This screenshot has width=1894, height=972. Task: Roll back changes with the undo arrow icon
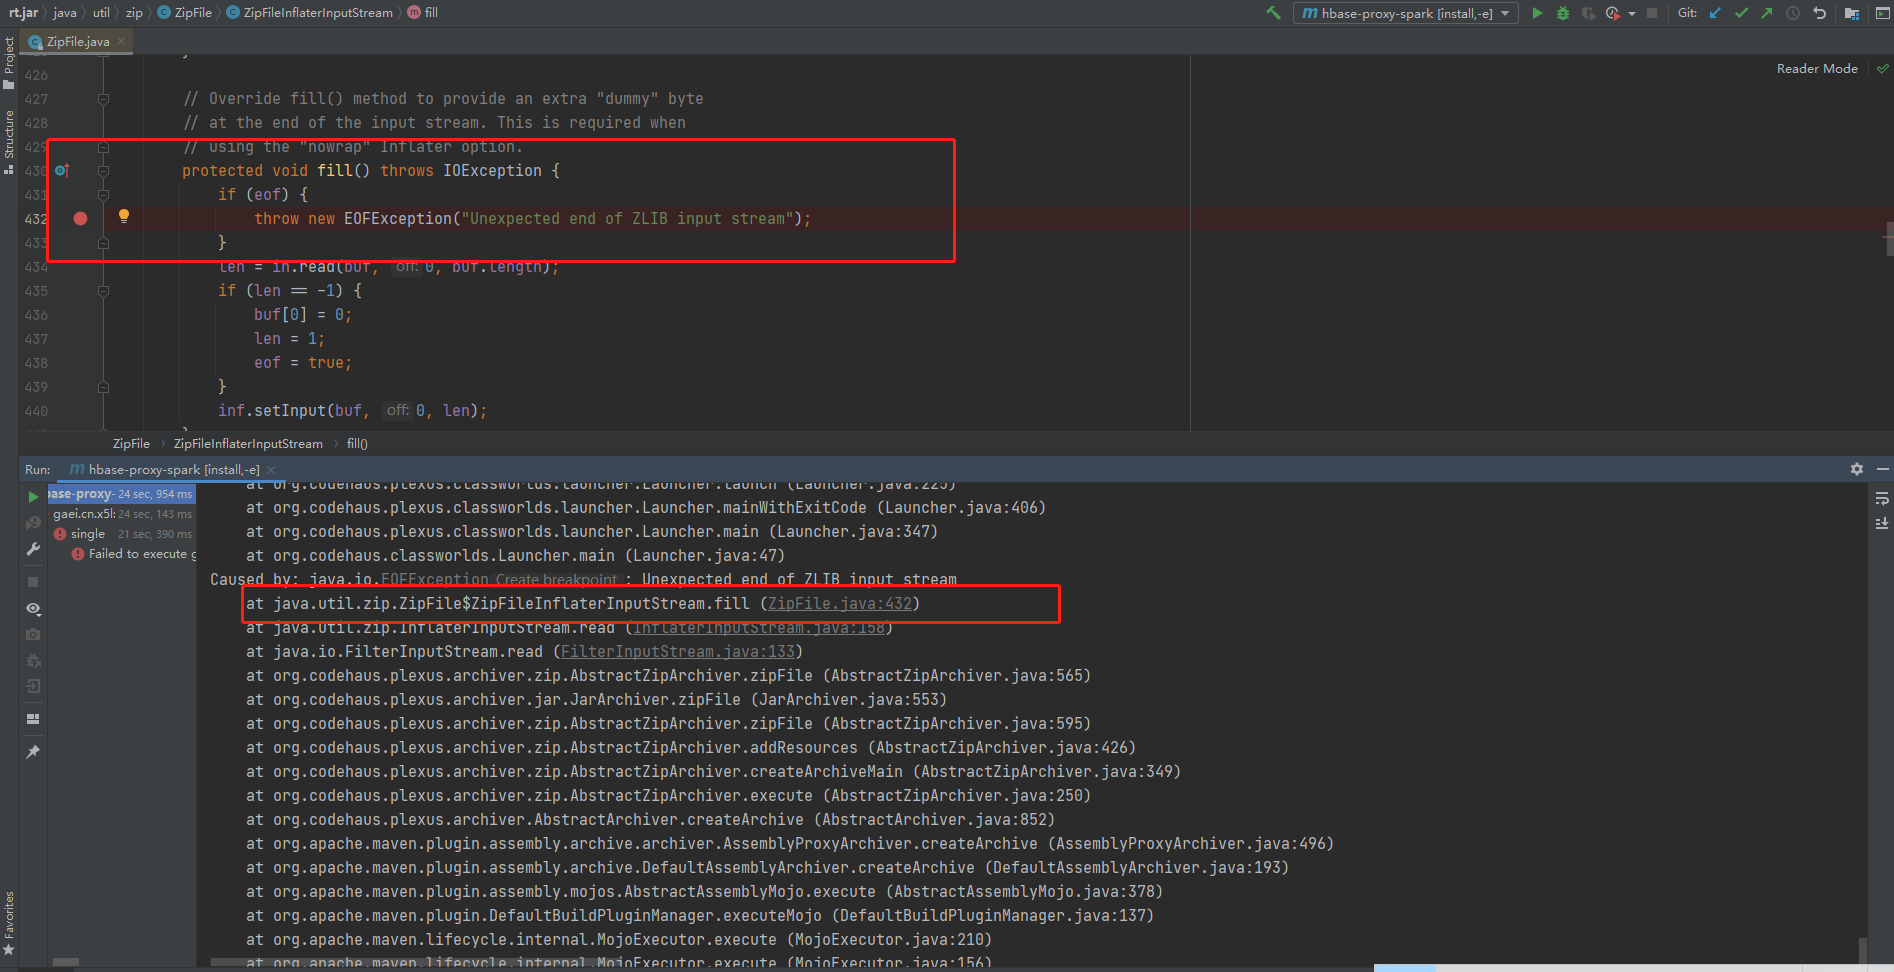[1820, 13]
